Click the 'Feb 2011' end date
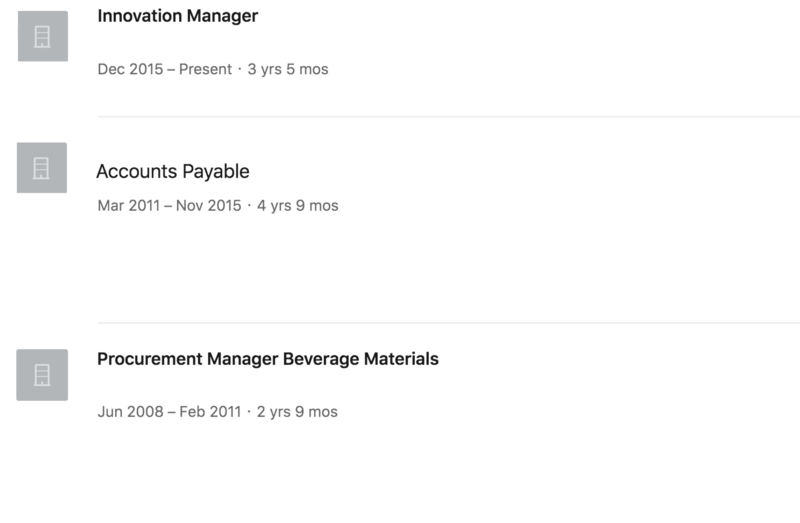 click(210, 412)
